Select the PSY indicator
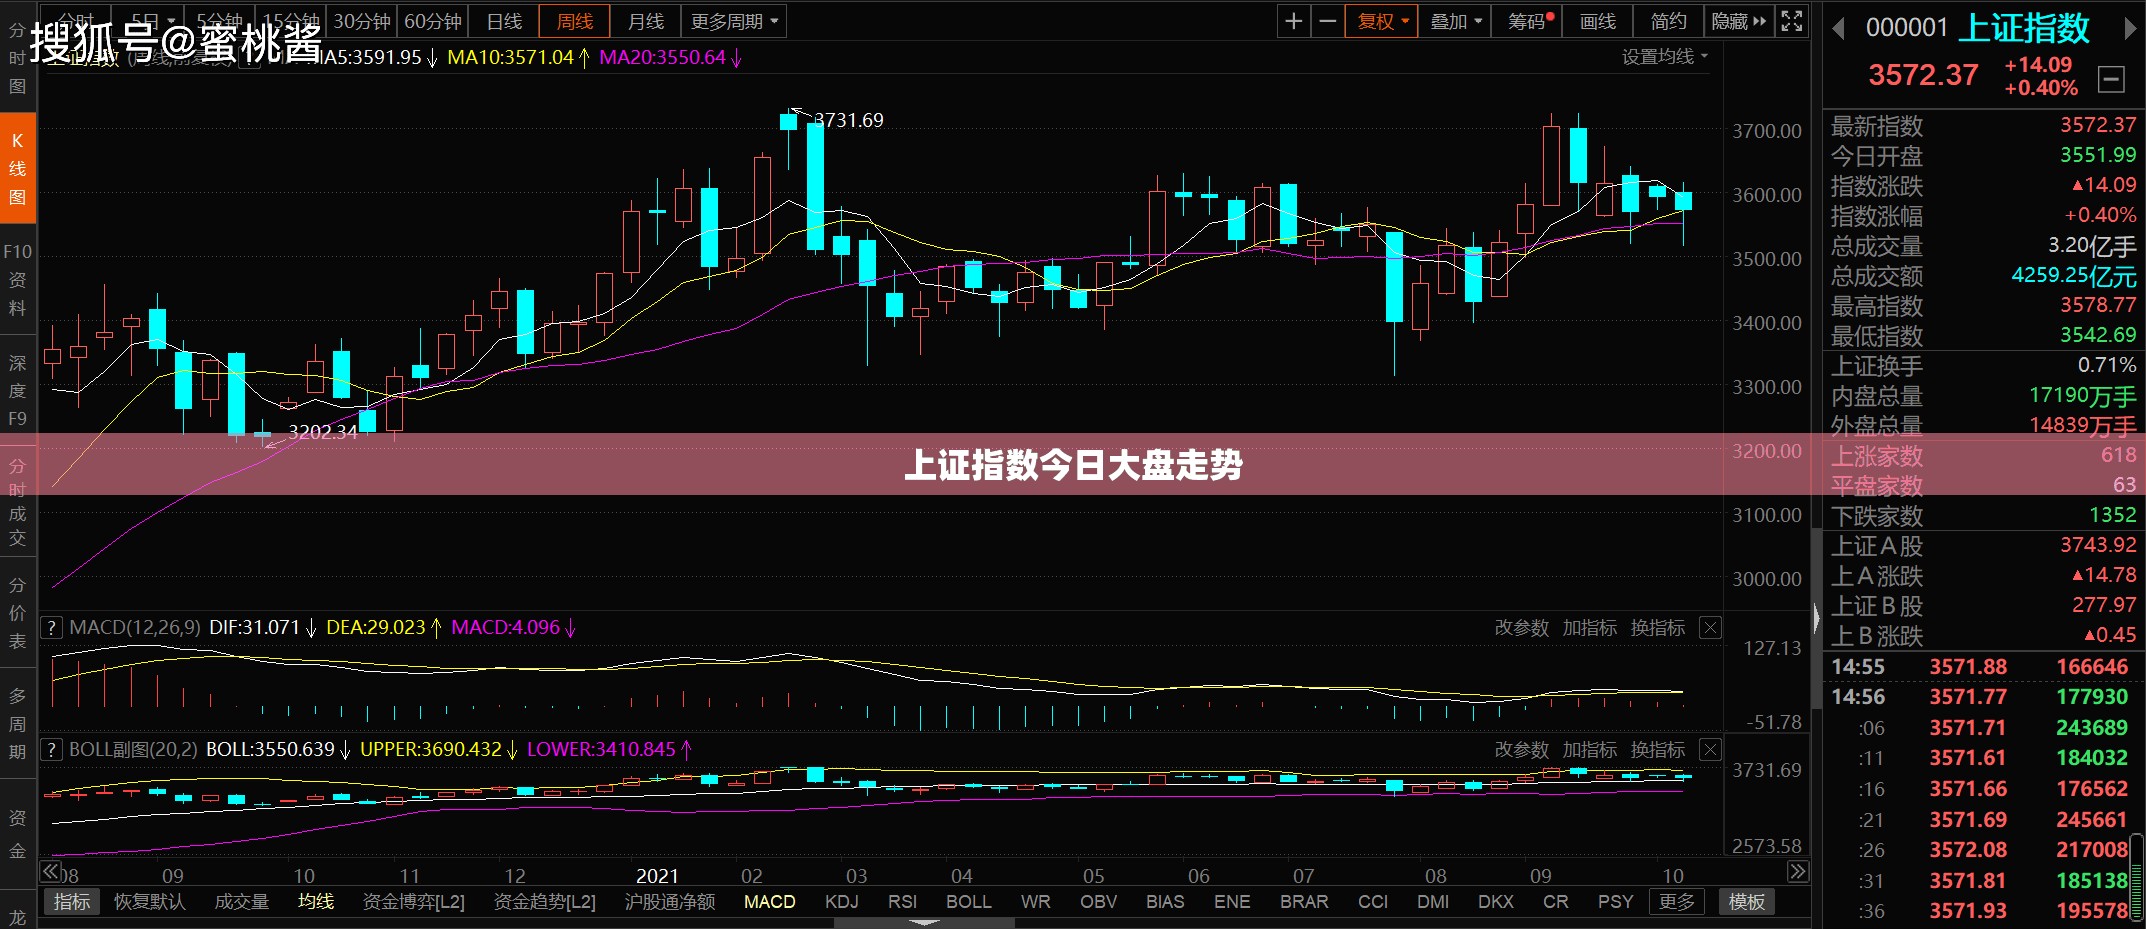2146x929 pixels. click(x=1615, y=902)
